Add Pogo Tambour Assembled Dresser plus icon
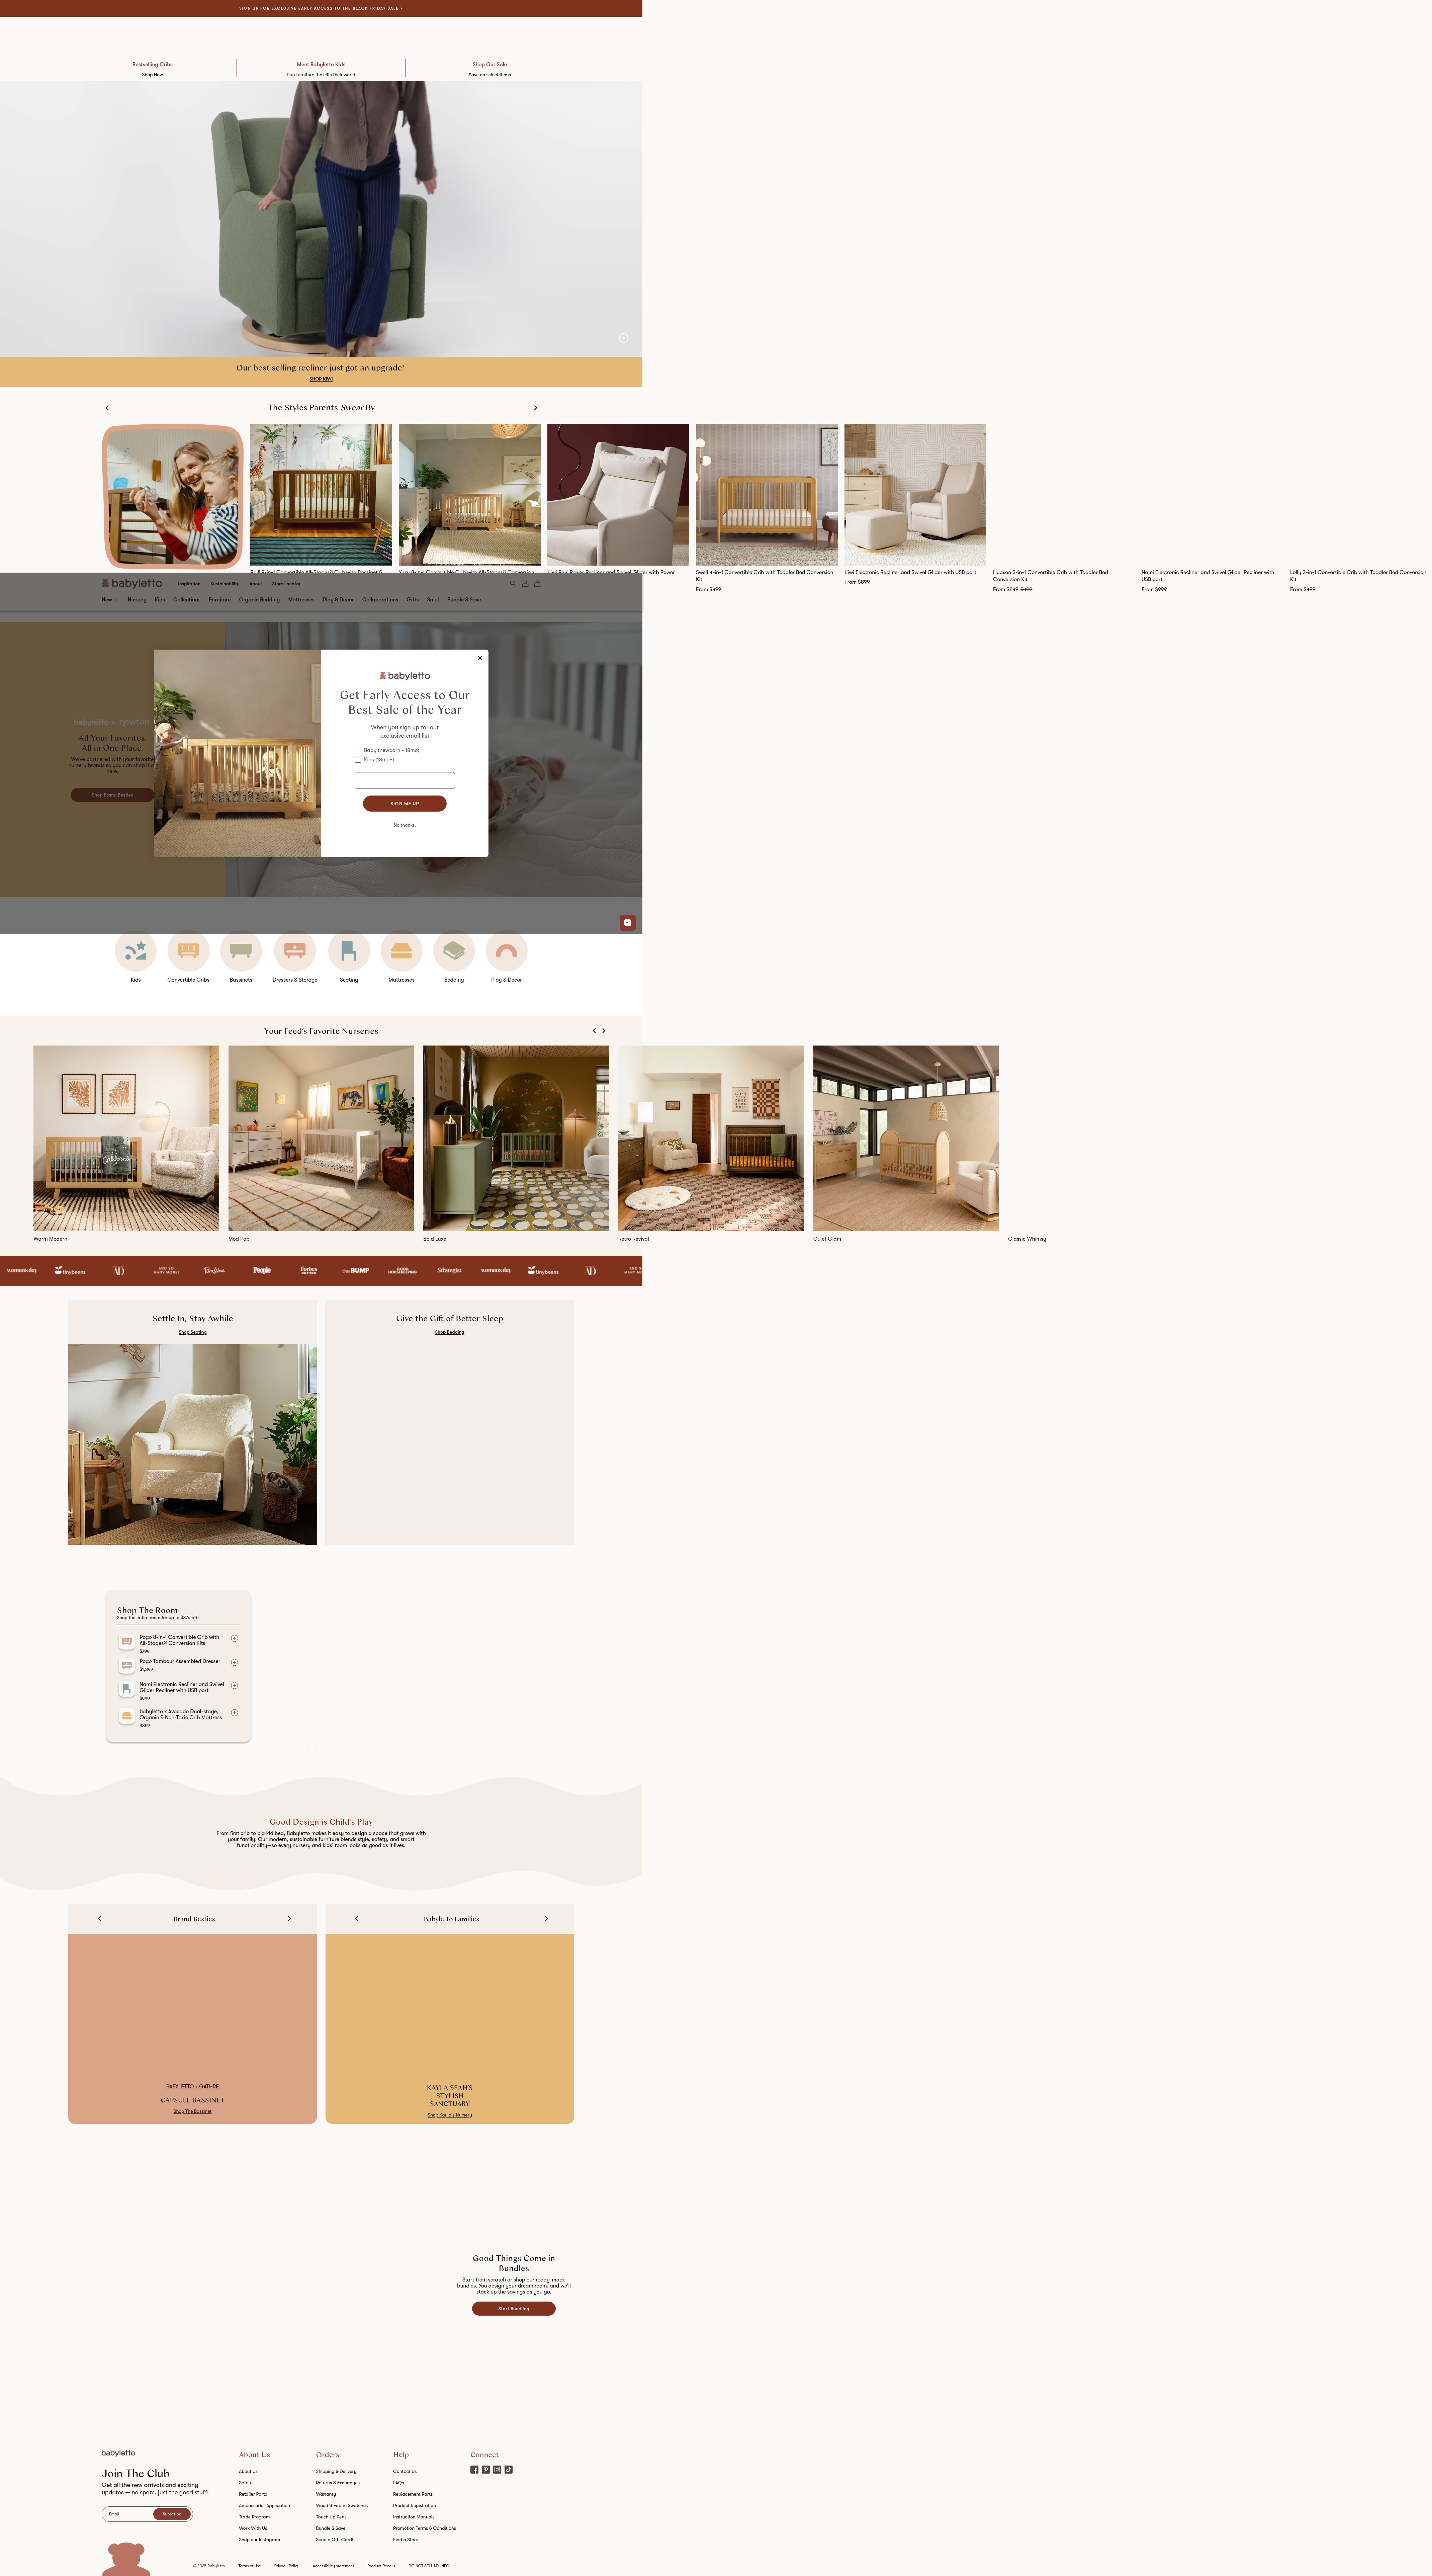The width and height of the screenshot is (1432, 2576). [x=235, y=1663]
